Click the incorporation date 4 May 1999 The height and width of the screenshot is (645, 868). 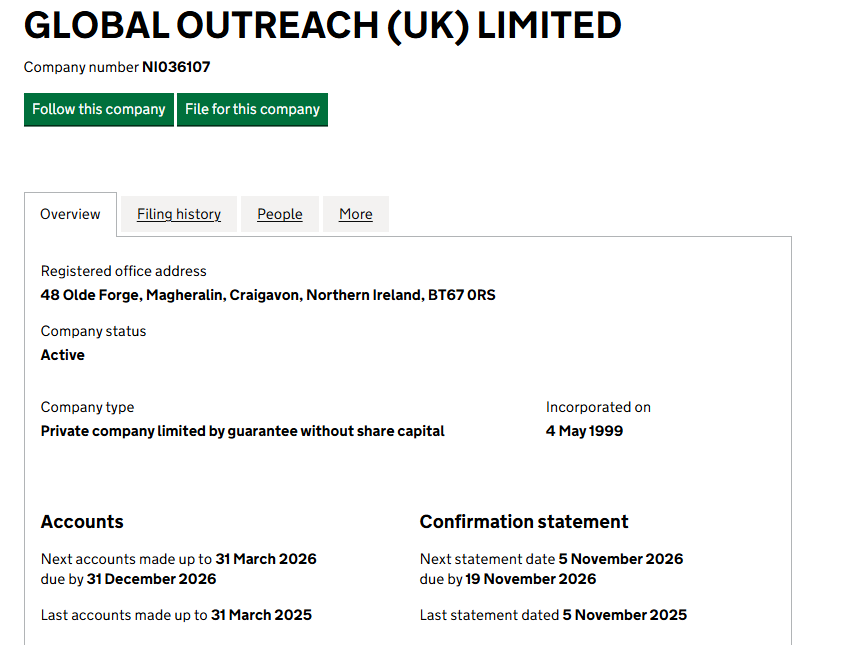coord(585,431)
